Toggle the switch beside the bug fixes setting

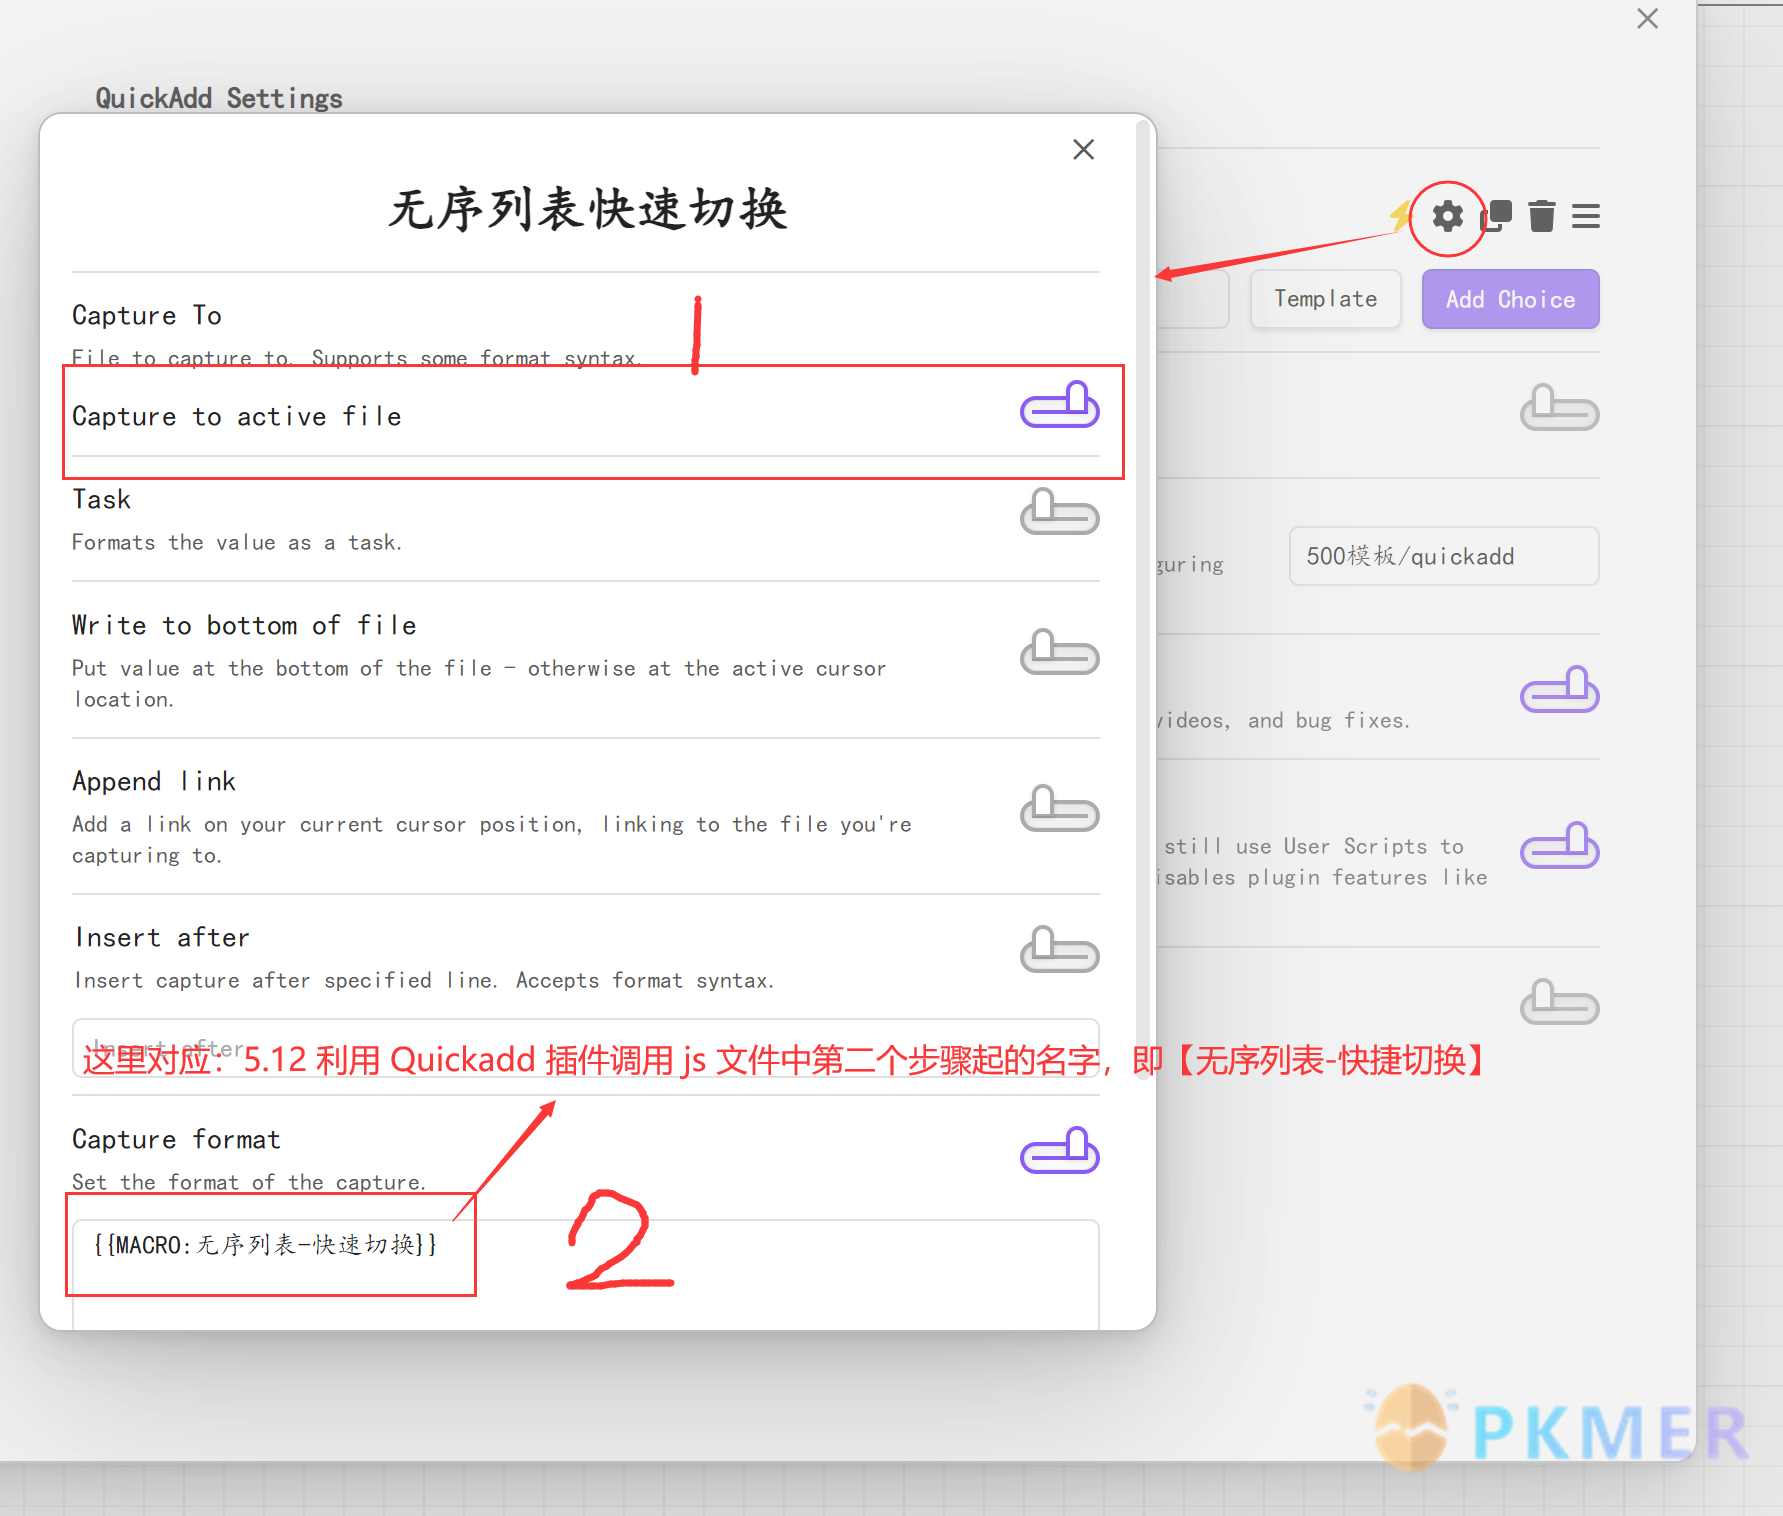tap(1559, 689)
